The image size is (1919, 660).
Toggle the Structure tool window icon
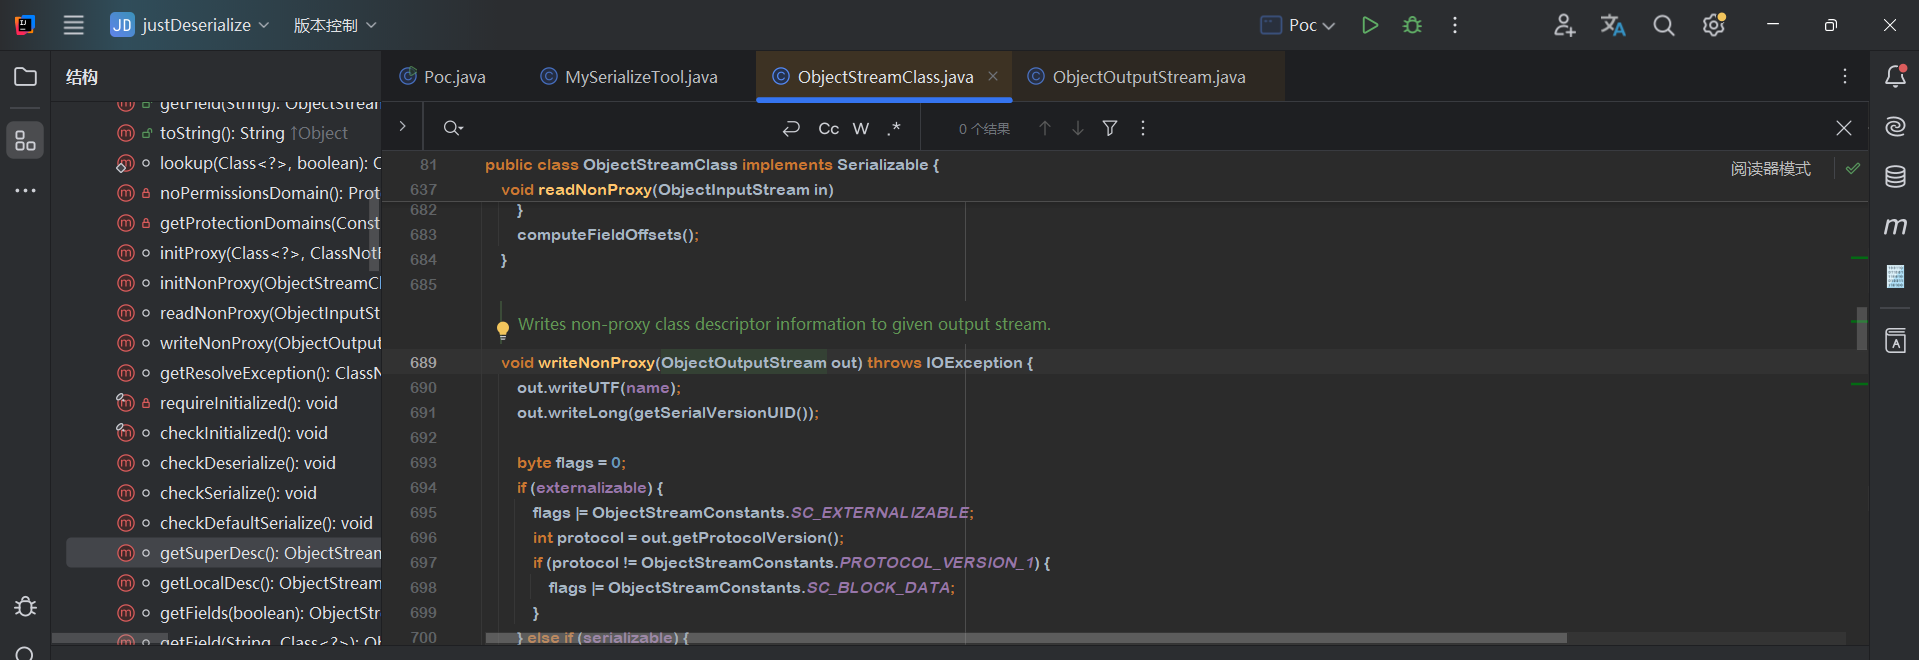26,141
